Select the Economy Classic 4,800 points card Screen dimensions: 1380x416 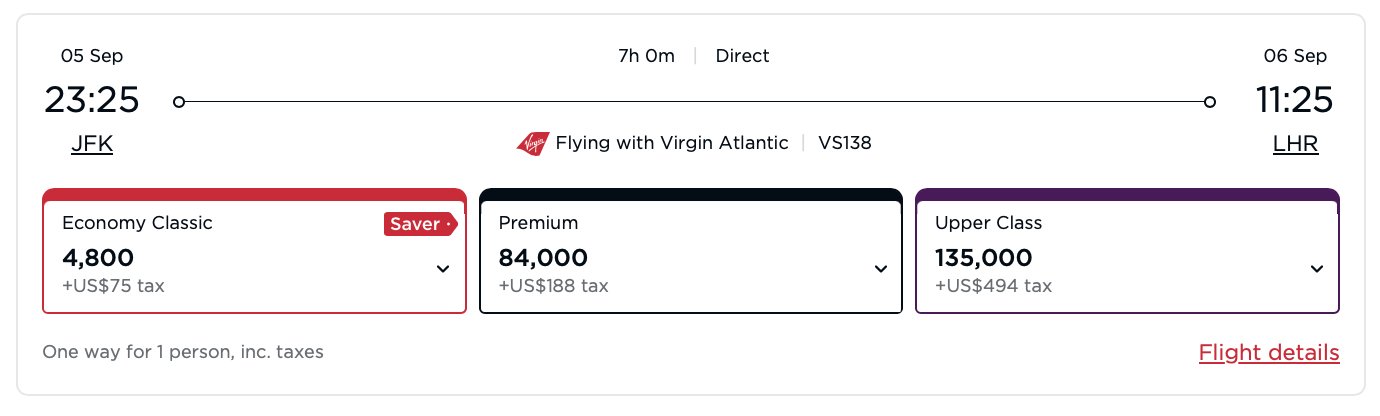[255, 251]
